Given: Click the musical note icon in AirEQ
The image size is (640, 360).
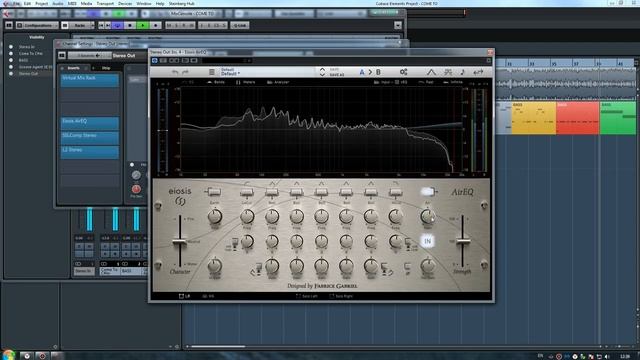Looking at the screenshot, I should click(462, 72).
